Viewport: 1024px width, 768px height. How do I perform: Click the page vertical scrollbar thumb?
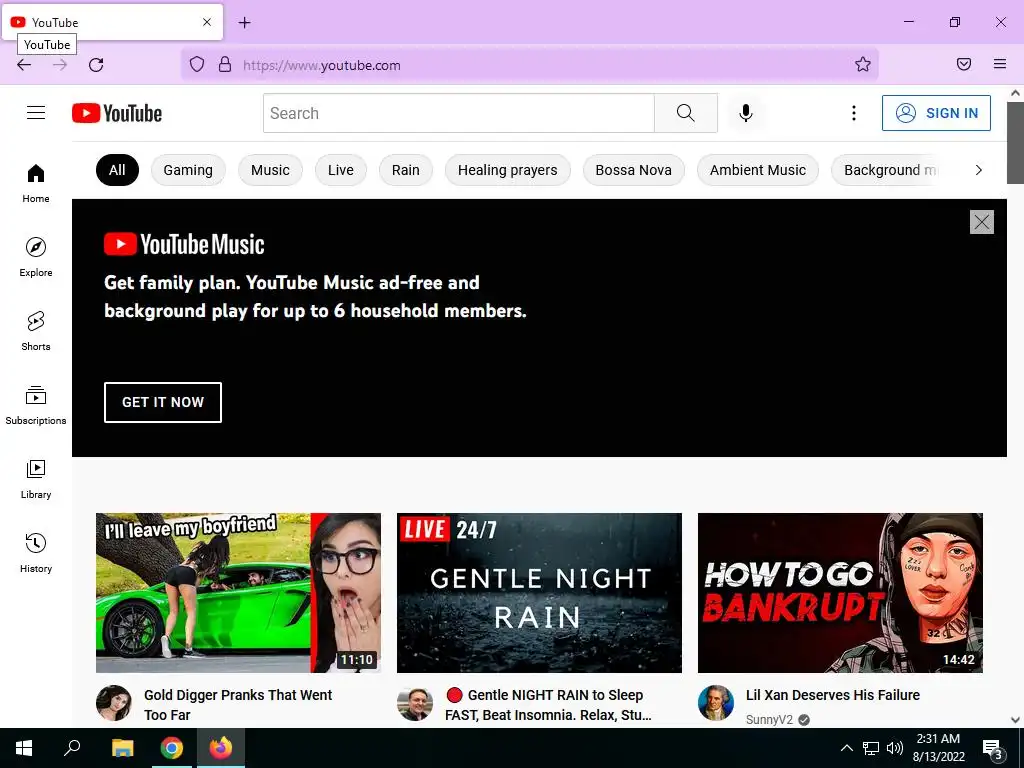pos(1015,142)
